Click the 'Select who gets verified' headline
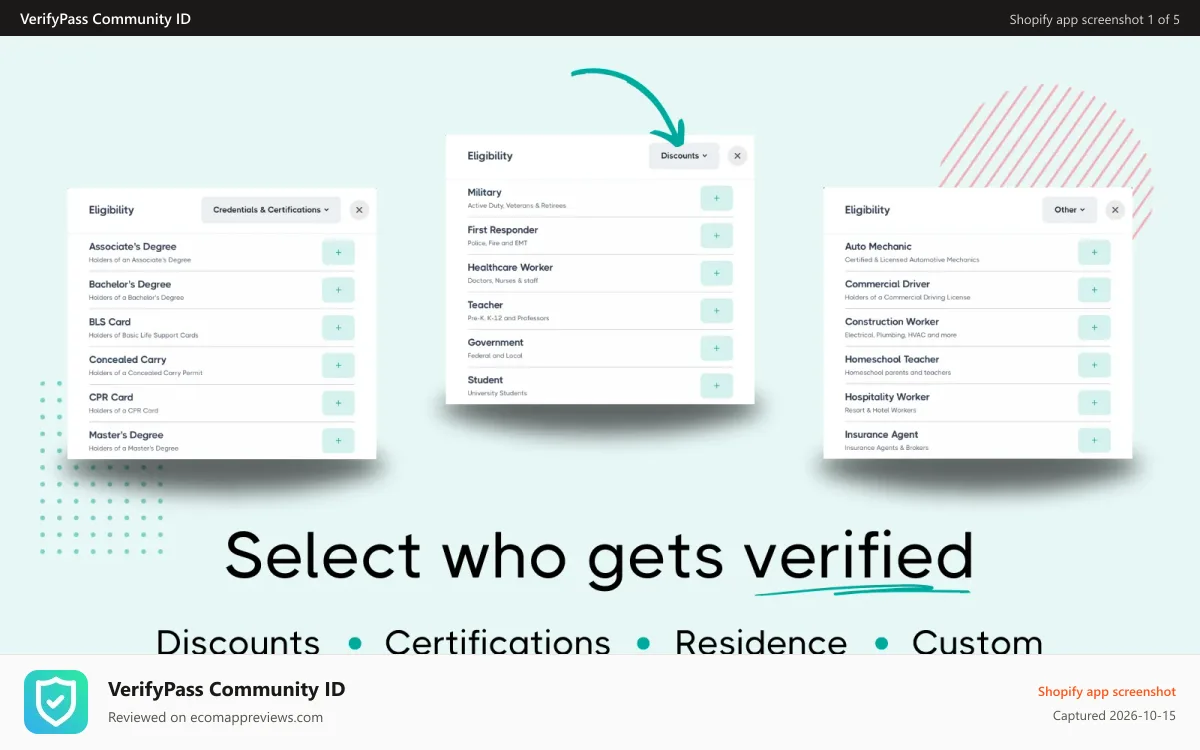 (599, 556)
